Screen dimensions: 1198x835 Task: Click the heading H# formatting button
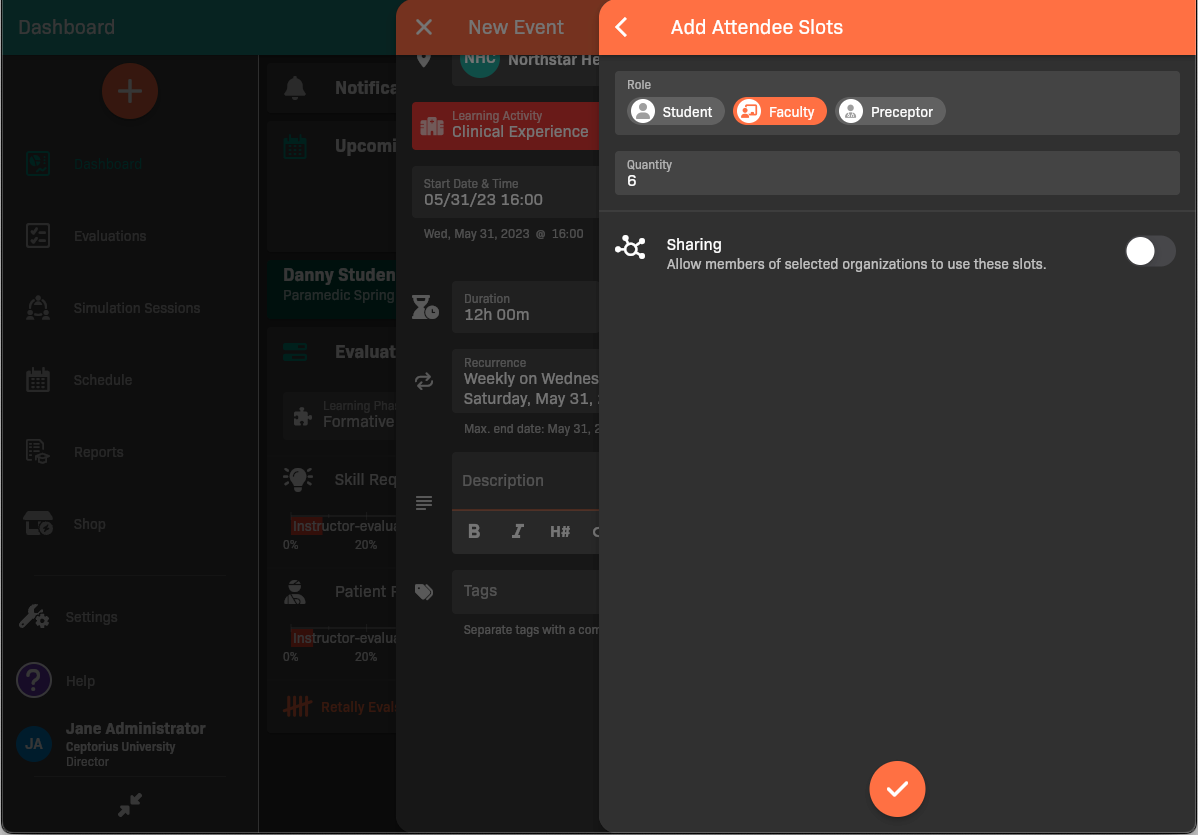coord(559,531)
